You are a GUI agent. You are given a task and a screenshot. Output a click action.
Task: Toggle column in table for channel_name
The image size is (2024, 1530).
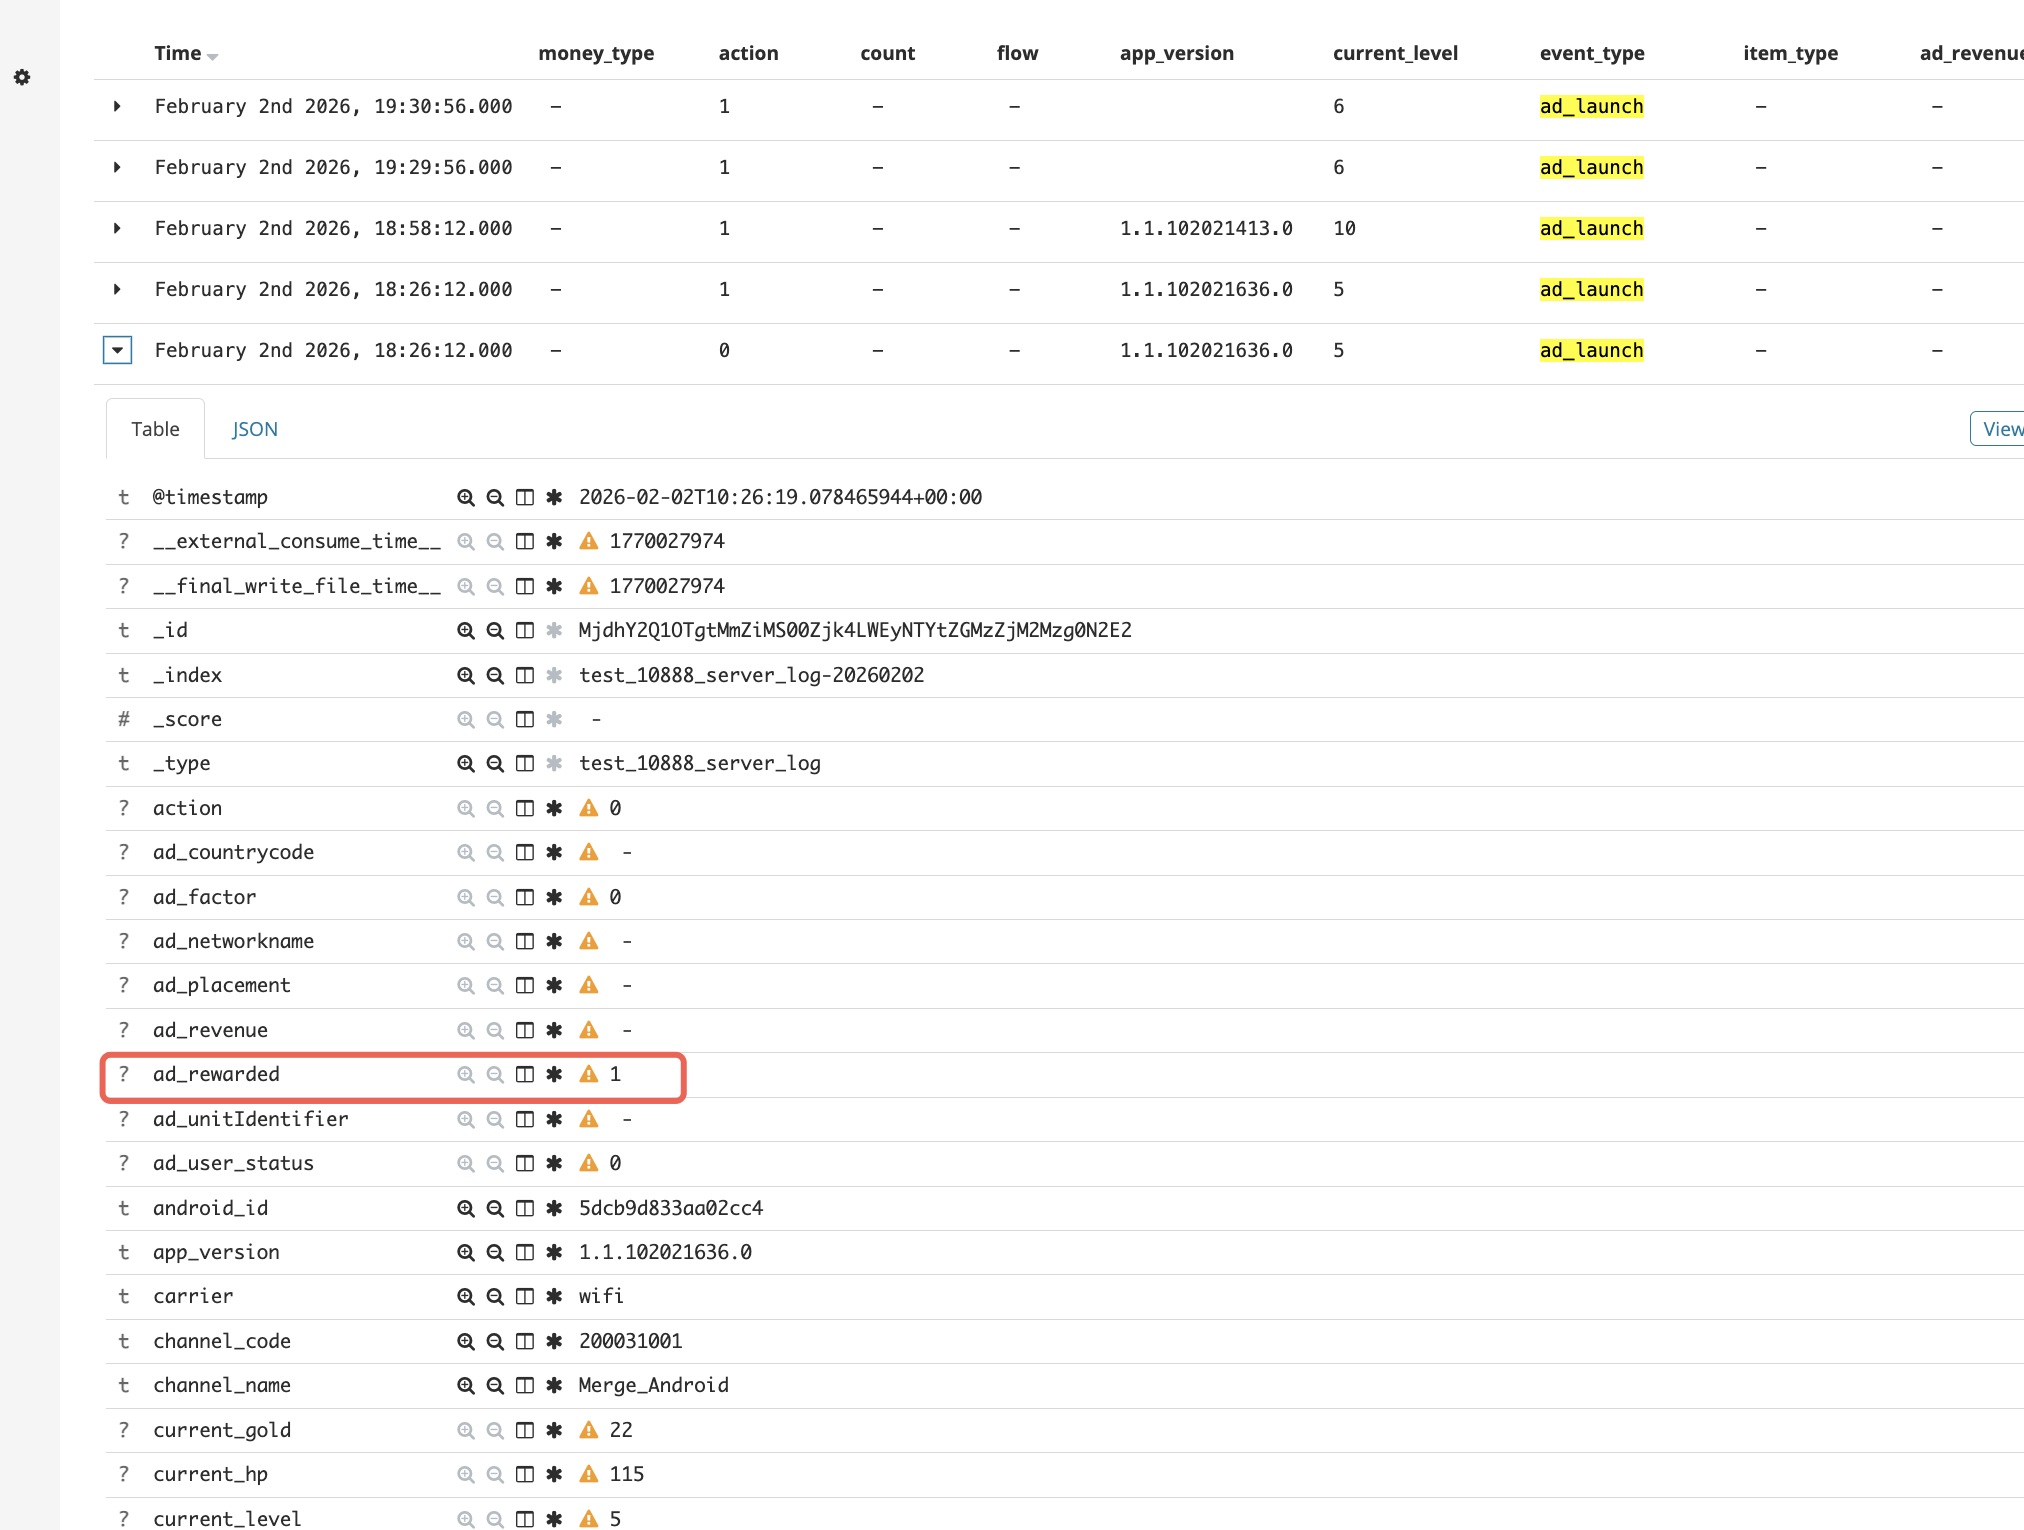pyautogui.click(x=524, y=1385)
